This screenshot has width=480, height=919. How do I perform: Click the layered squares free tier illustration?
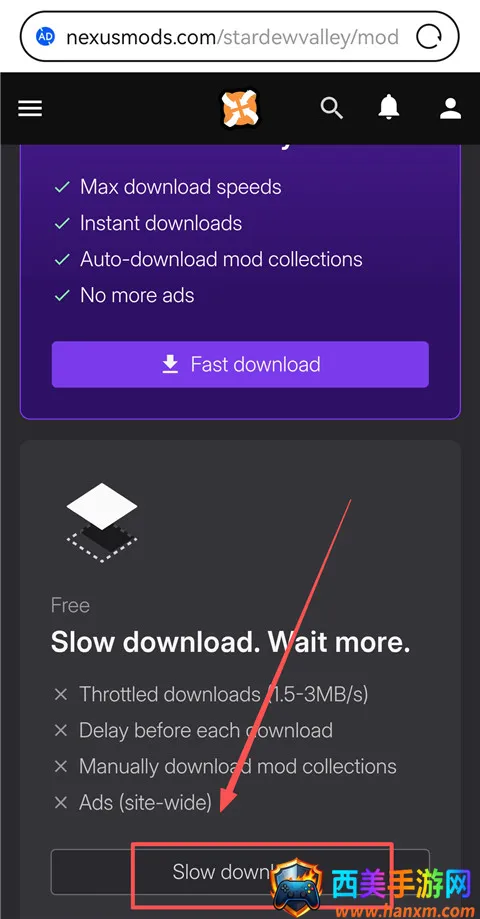[x=102, y=523]
